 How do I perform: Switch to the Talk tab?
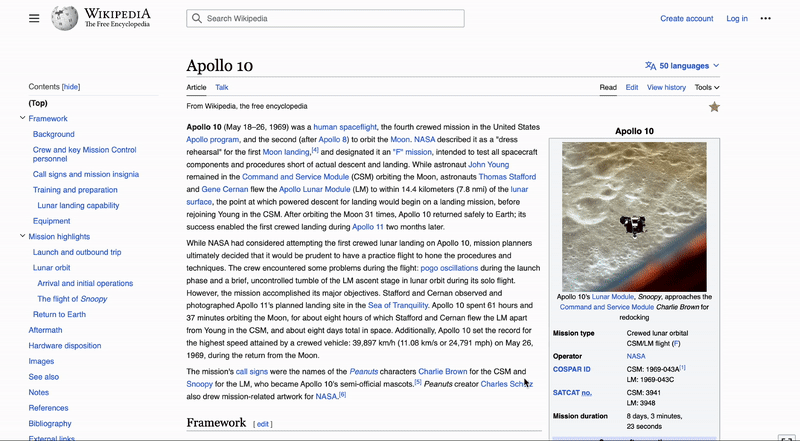222,87
